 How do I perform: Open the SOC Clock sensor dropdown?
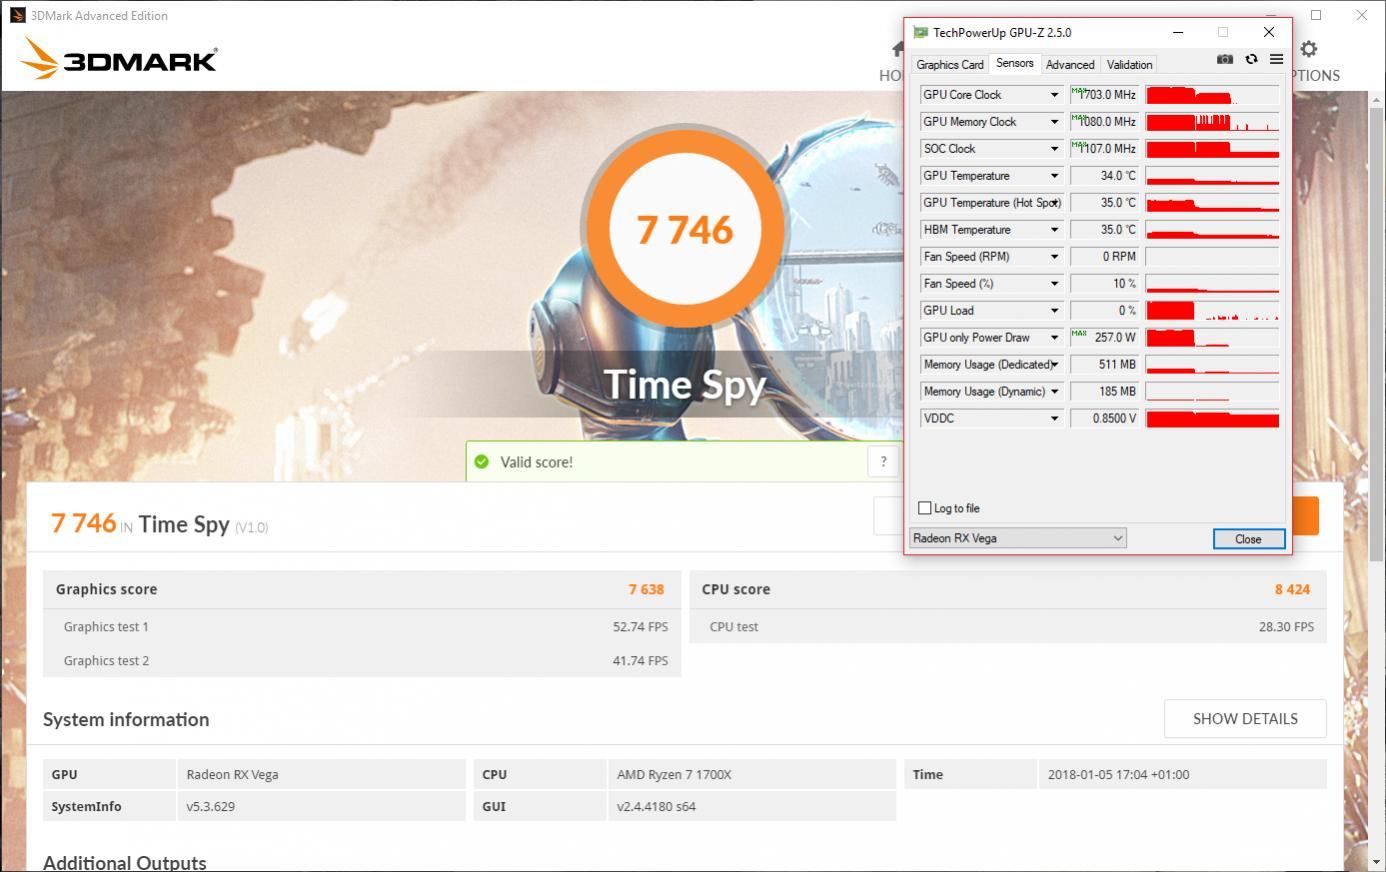[x=1054, y=149]
